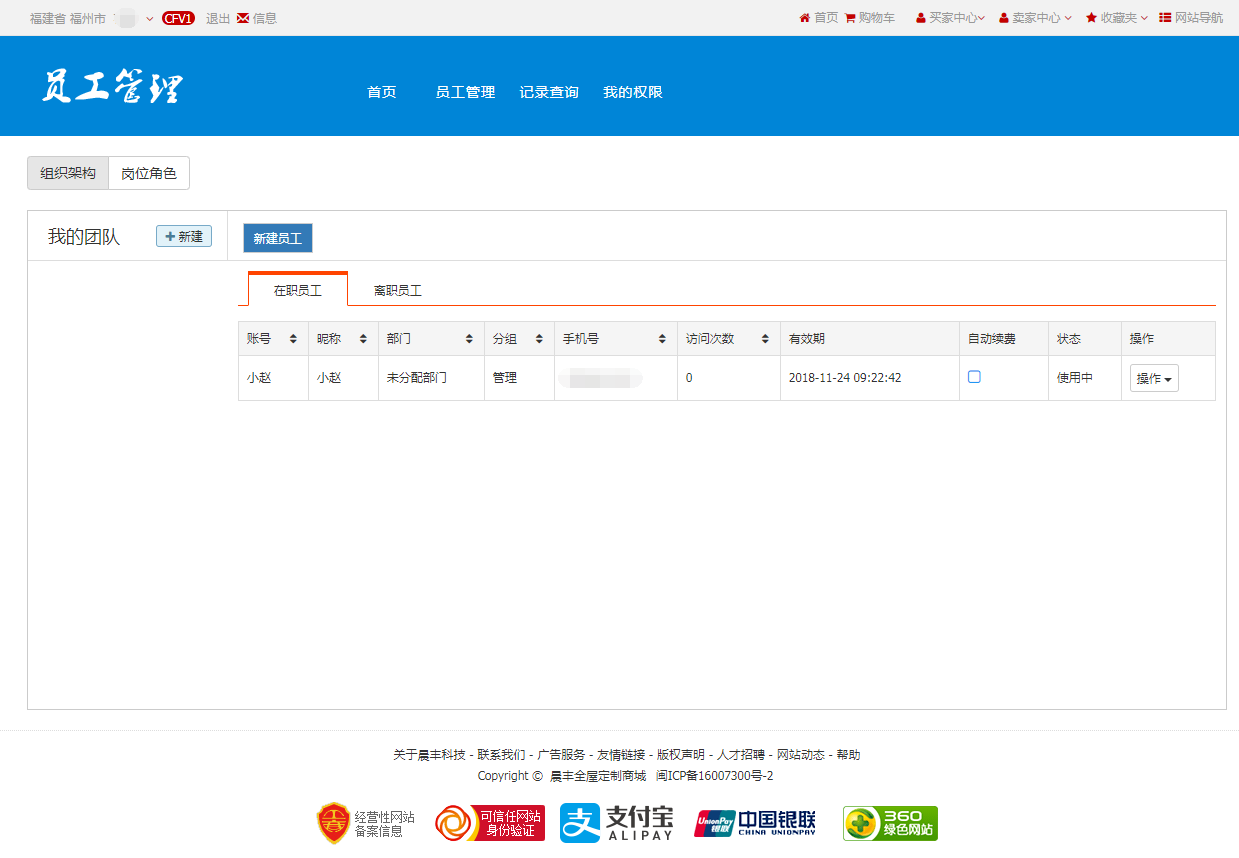The width and height of the screenshot is (1239, 858).
Task: Open the 买家中心 dropdown menu
Action: click(x=951, y=18)
